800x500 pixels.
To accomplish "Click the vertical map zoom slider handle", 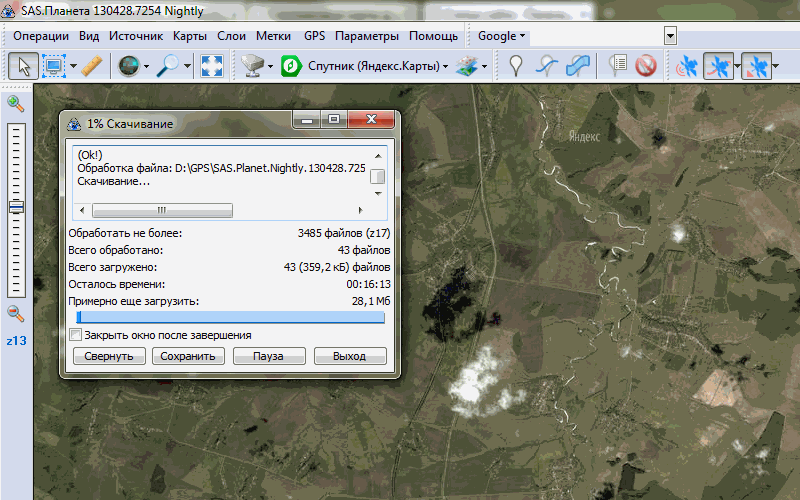I will [x=16, y=207].
